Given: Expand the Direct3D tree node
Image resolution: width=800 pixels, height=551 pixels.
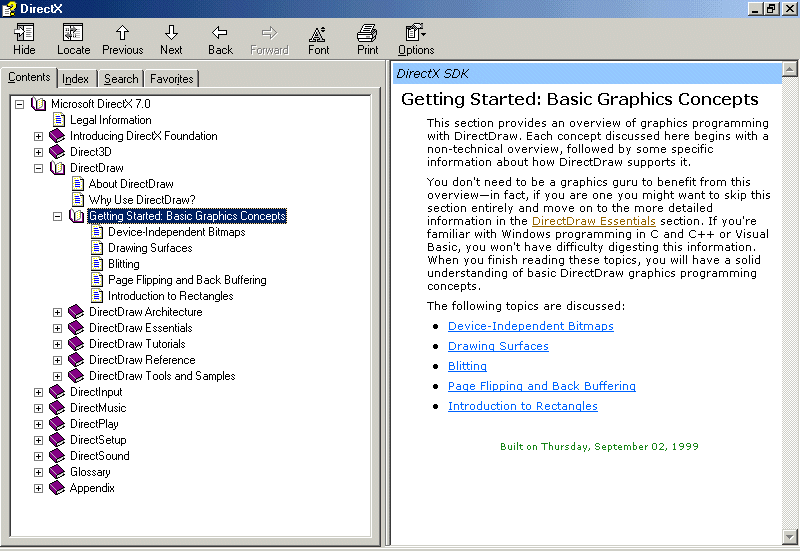Looking at the screenshot, I should (x=39, y=152).
